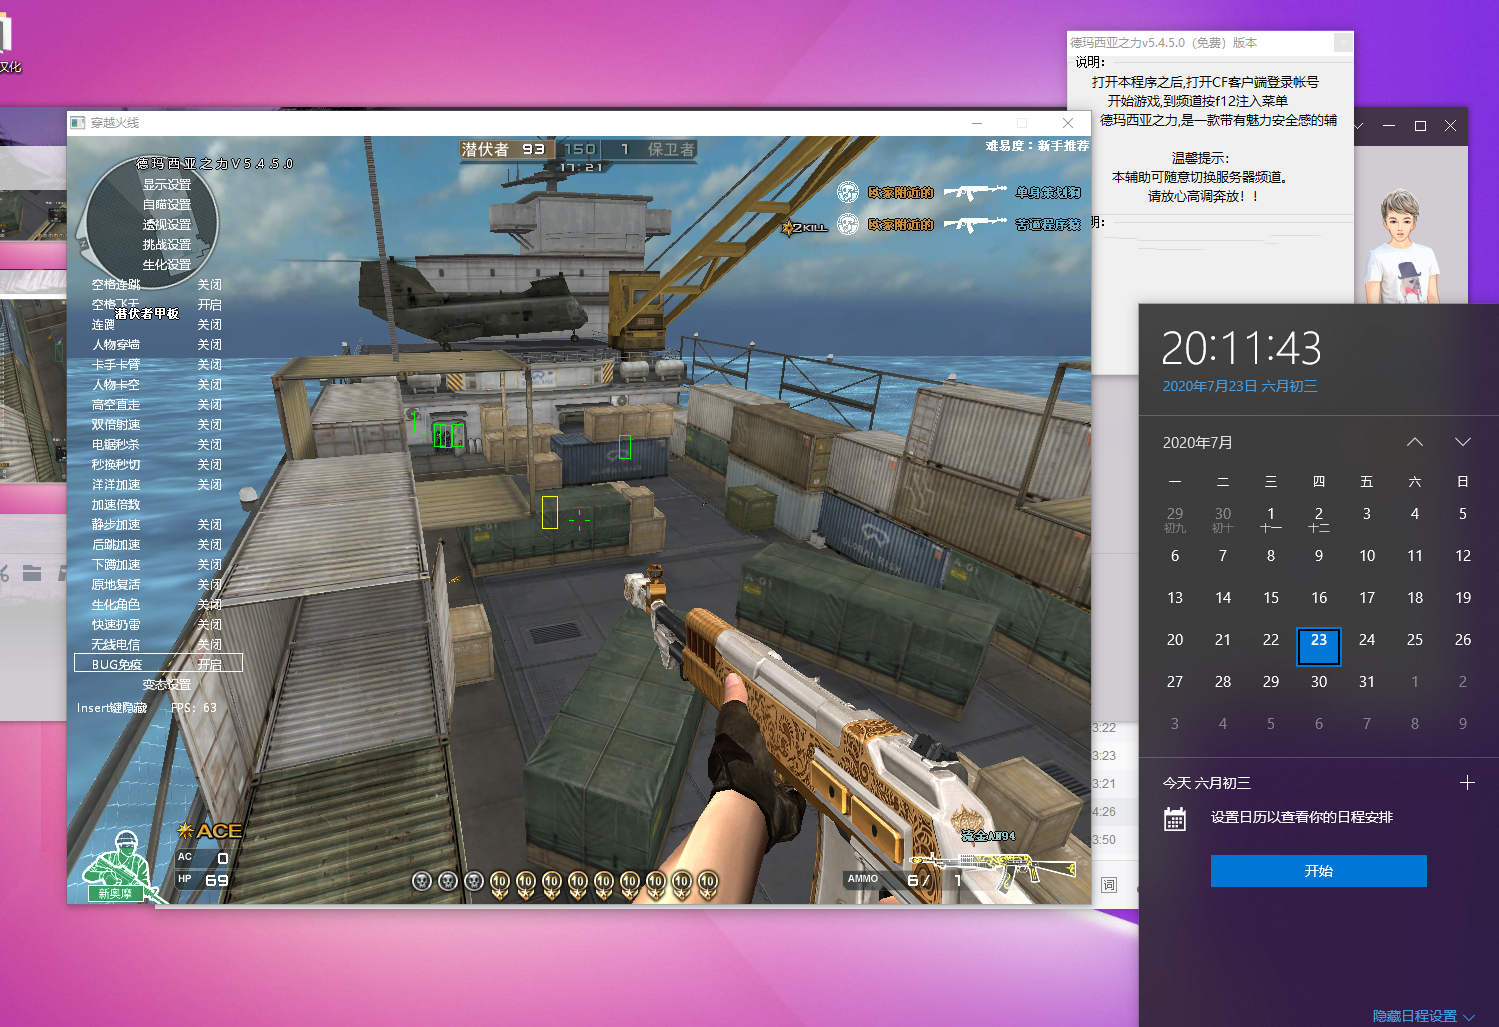
Task: Toggle 双倍射速 option
Action: [x=157, y=425]
